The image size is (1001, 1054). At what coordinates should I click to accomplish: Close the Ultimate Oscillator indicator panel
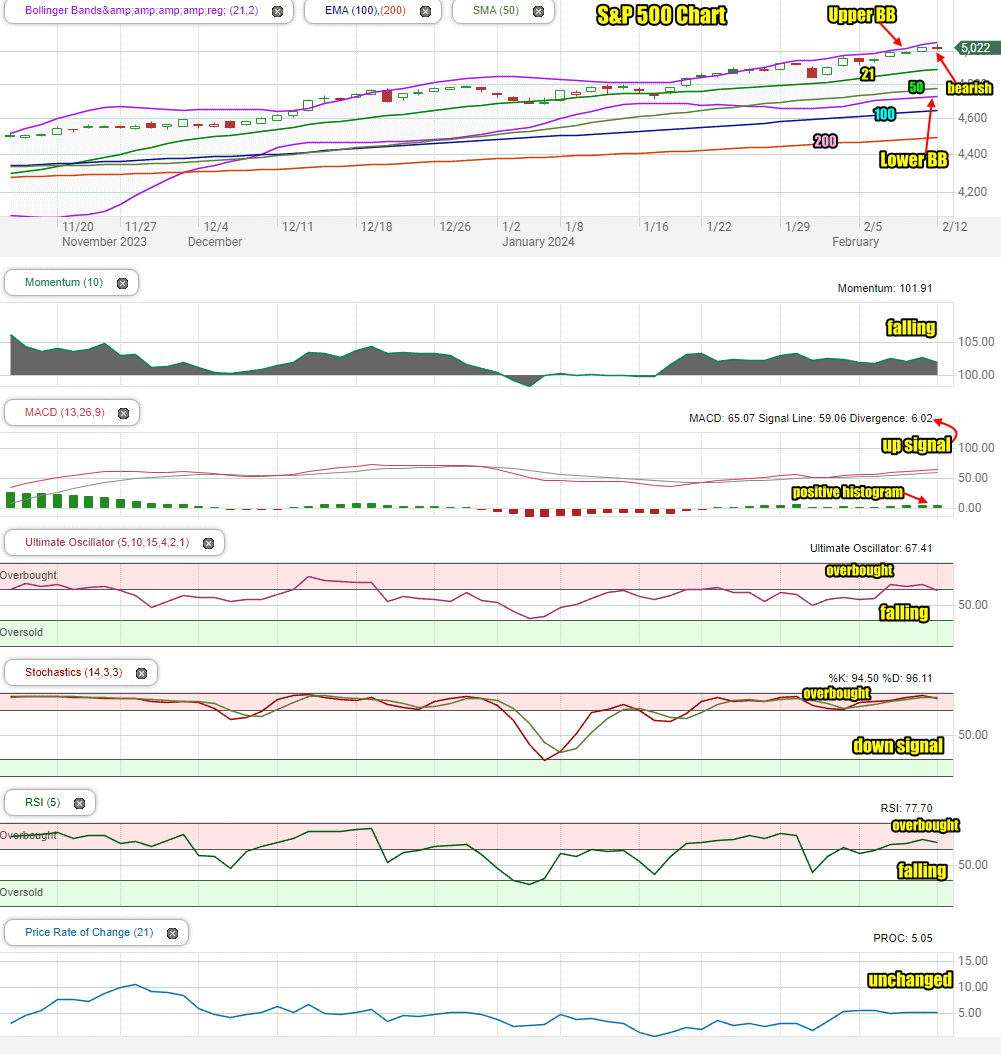(208, 543)
